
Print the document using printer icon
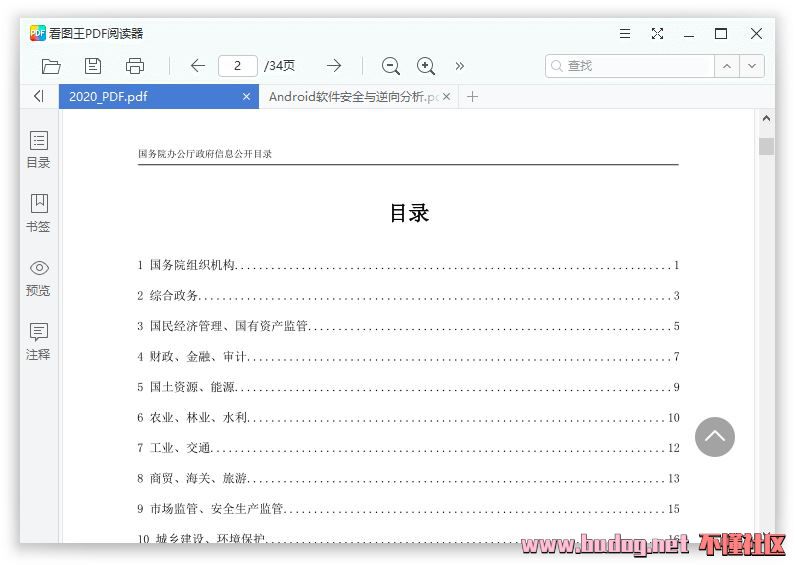tap(135, 66)
